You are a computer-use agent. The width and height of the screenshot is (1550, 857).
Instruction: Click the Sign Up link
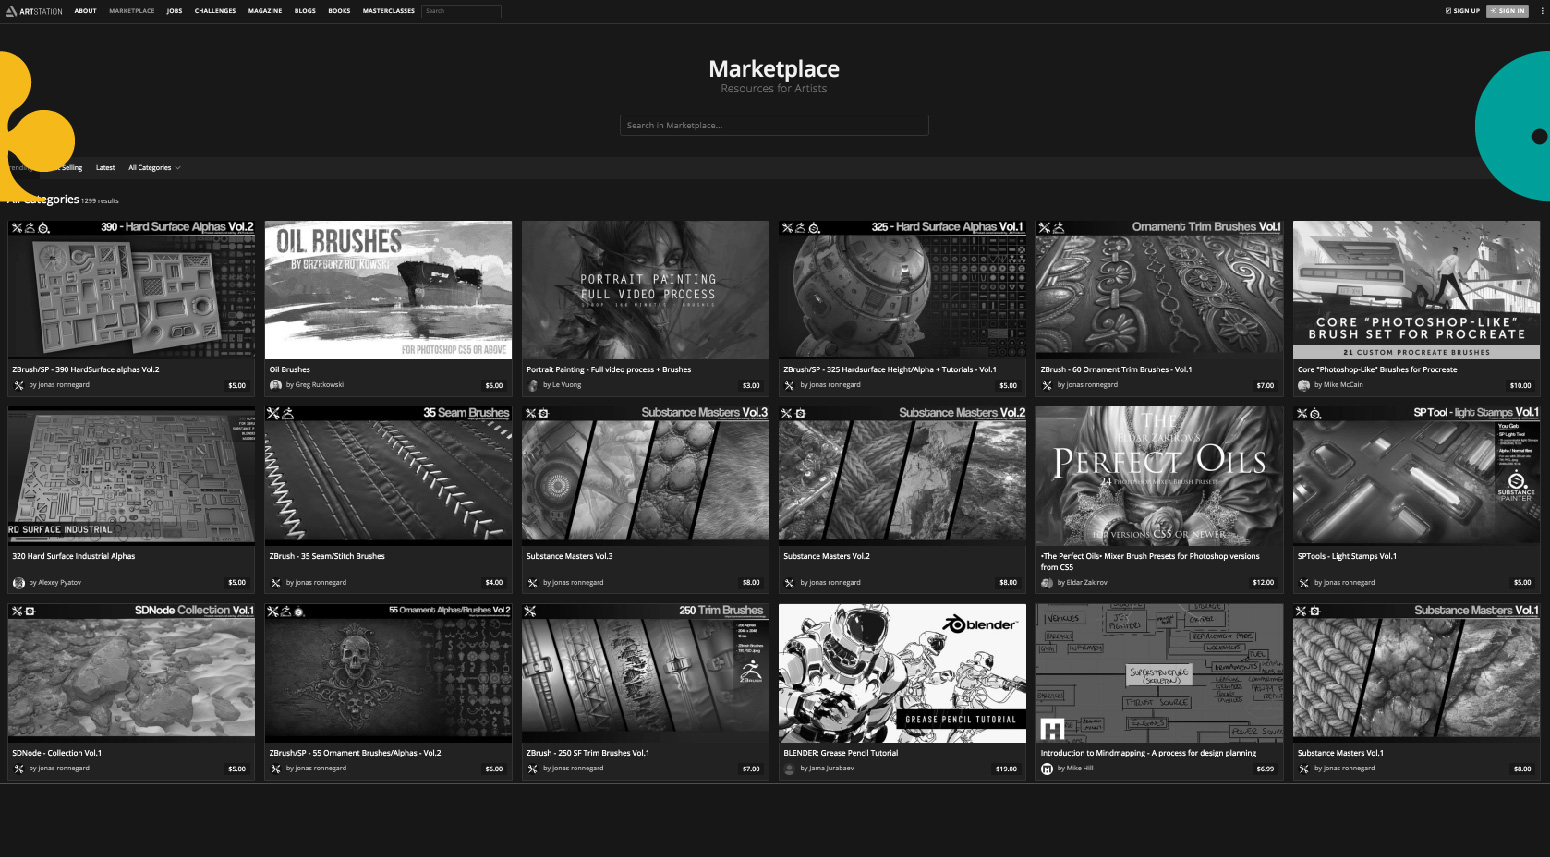tap(1463, 11)
